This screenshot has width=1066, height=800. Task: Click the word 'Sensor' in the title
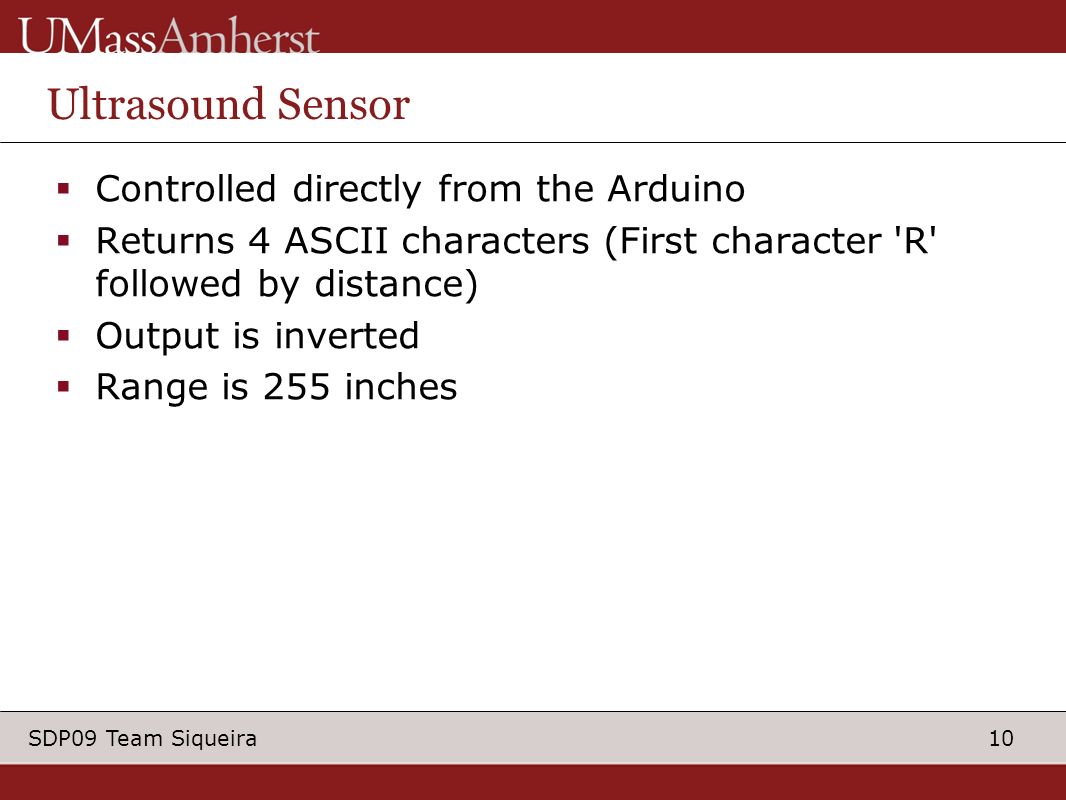tap(343, 104)
